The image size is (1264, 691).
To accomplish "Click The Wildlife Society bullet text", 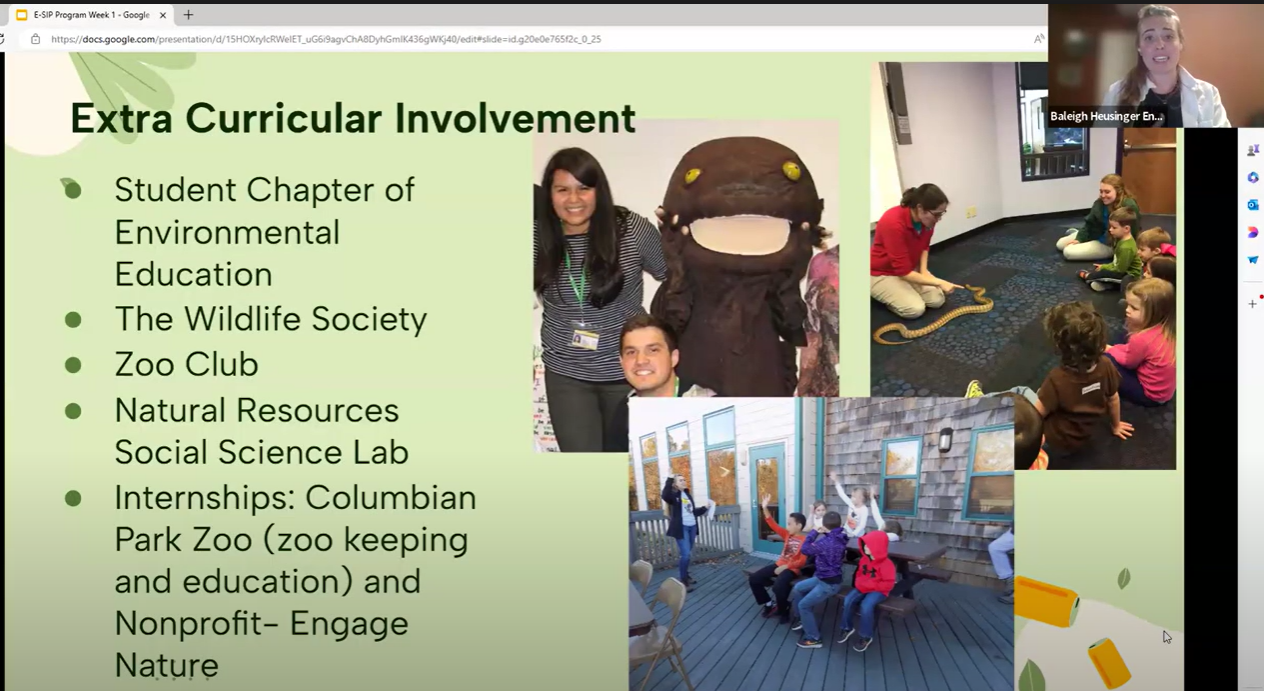I will coord(270,319).
